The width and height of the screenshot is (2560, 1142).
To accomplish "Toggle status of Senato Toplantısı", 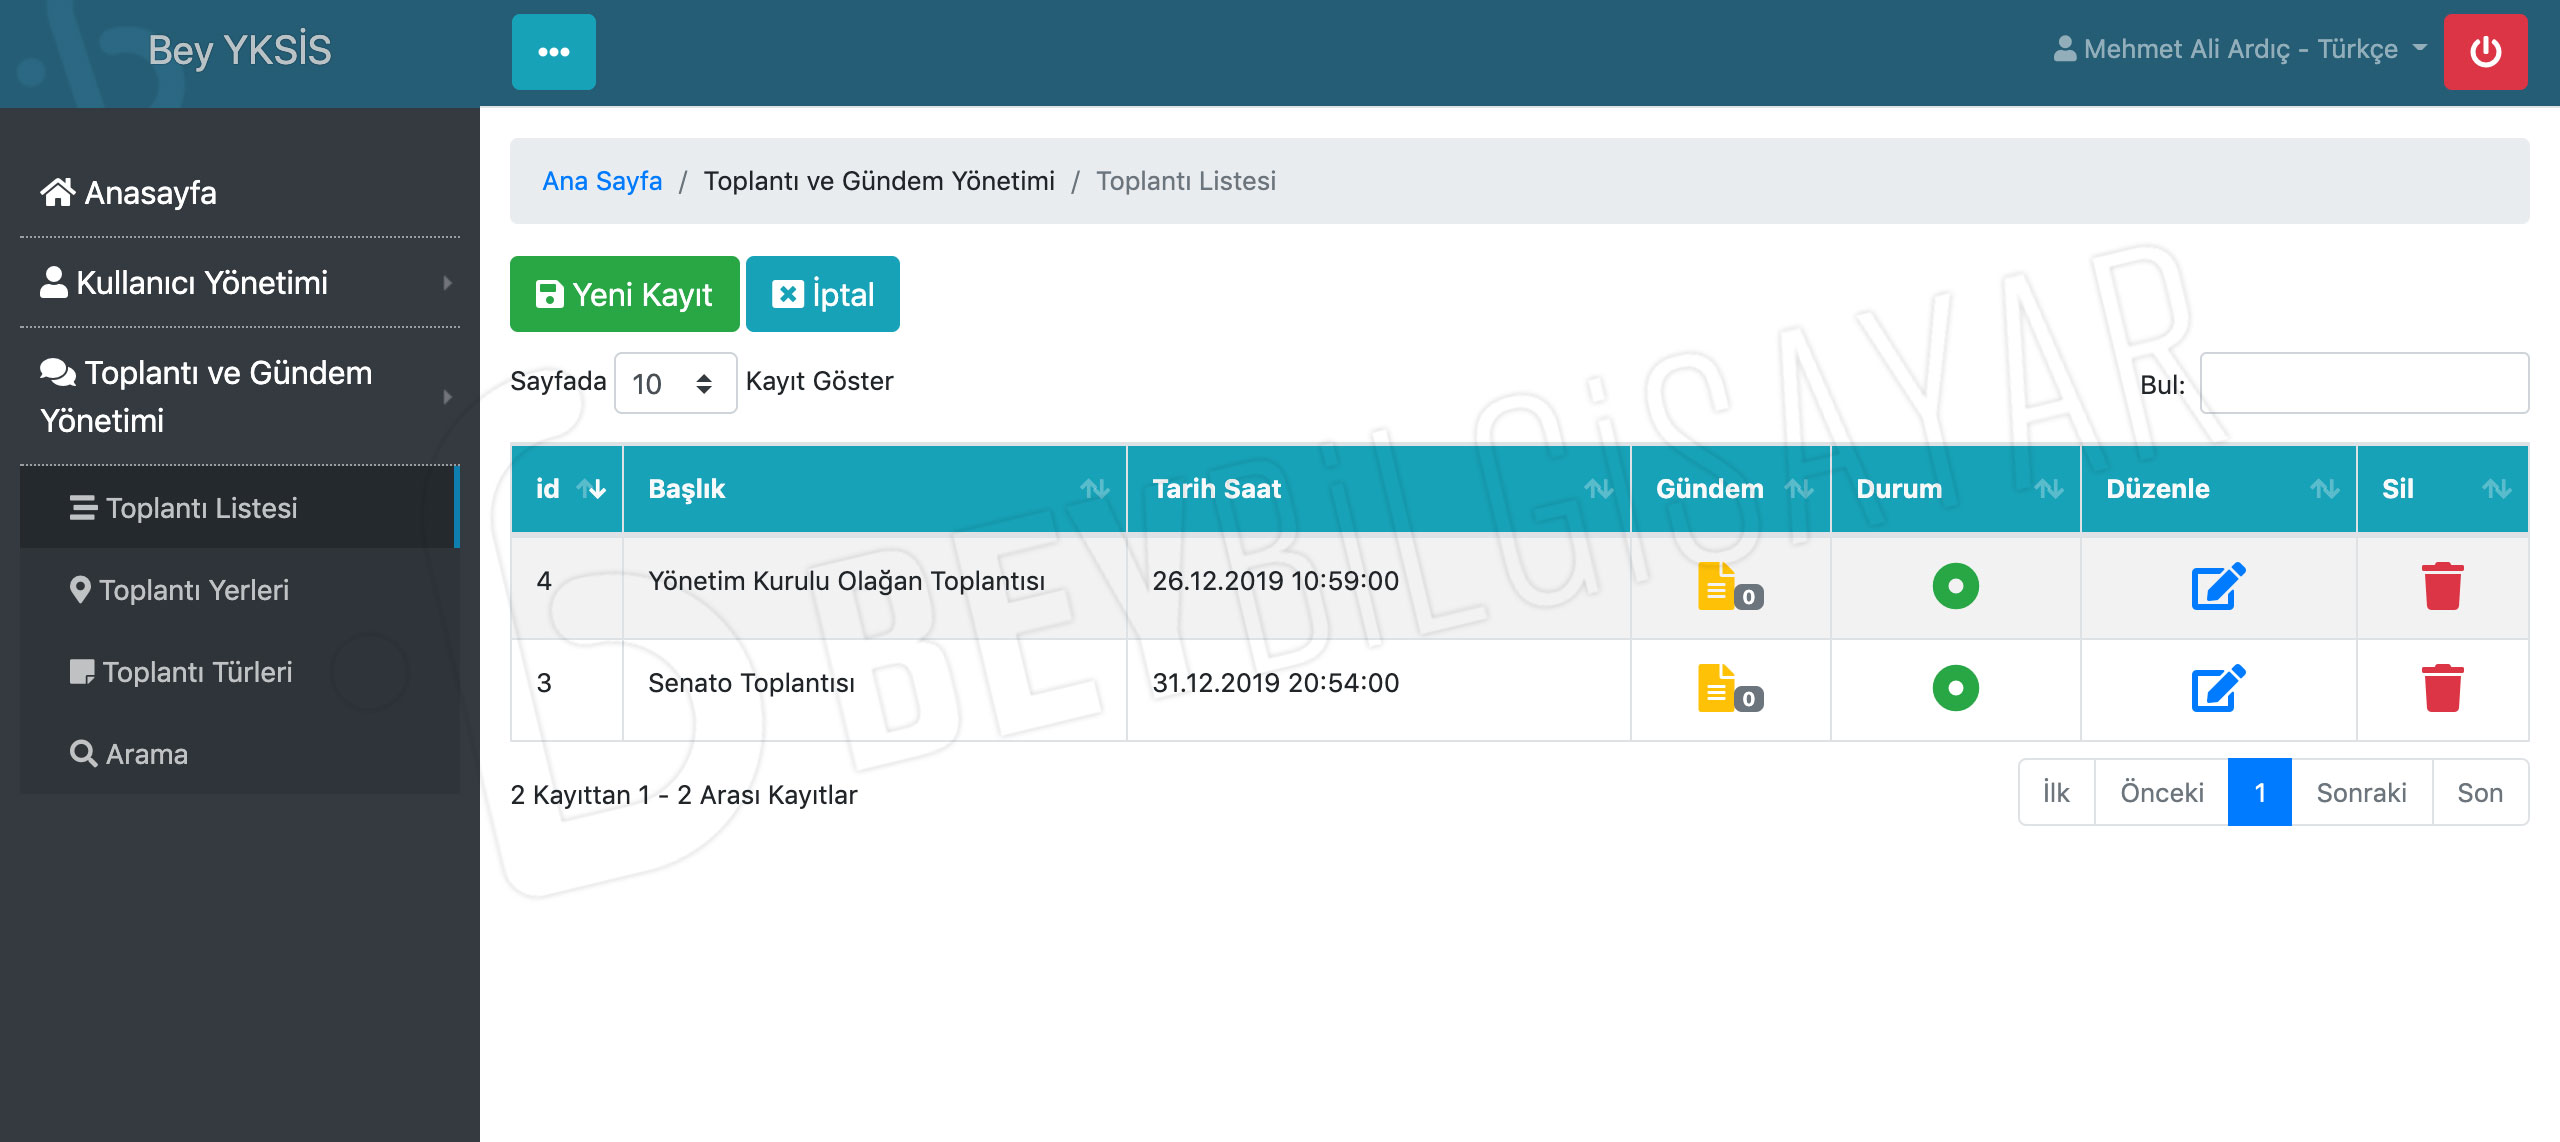I will pyautogui.click(x=1955, y=688).
